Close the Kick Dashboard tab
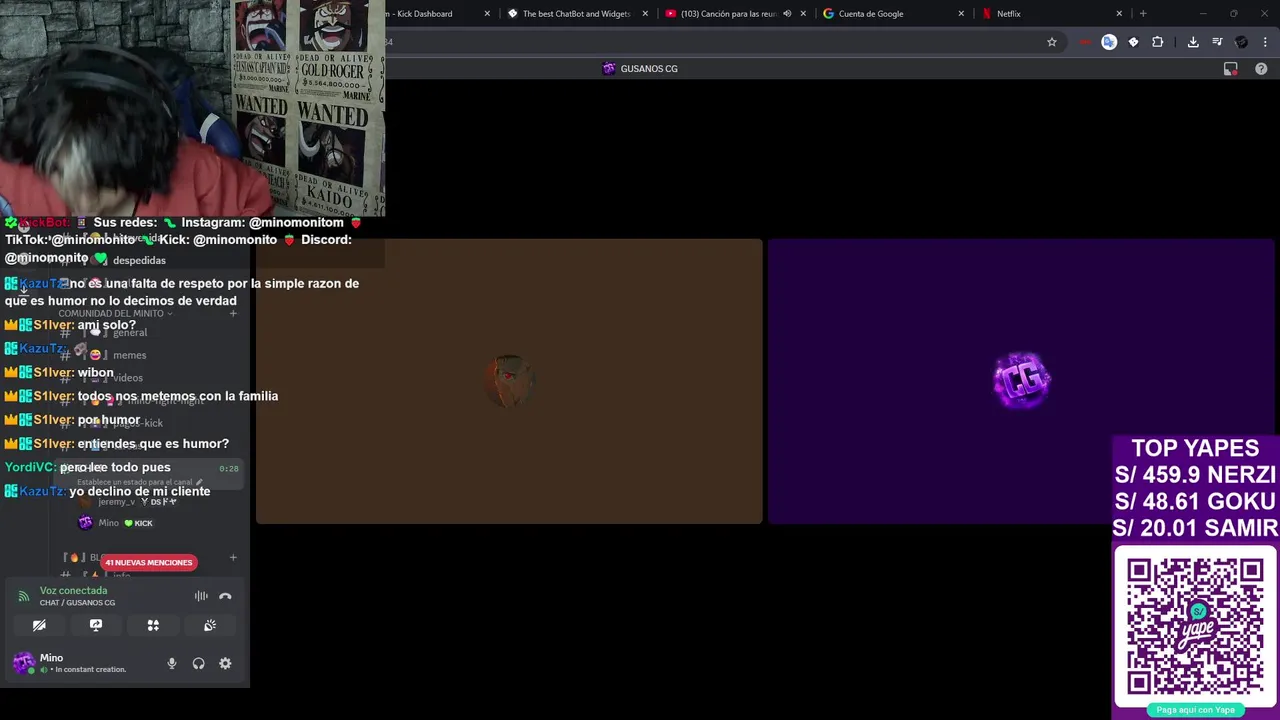 [487, 14]
